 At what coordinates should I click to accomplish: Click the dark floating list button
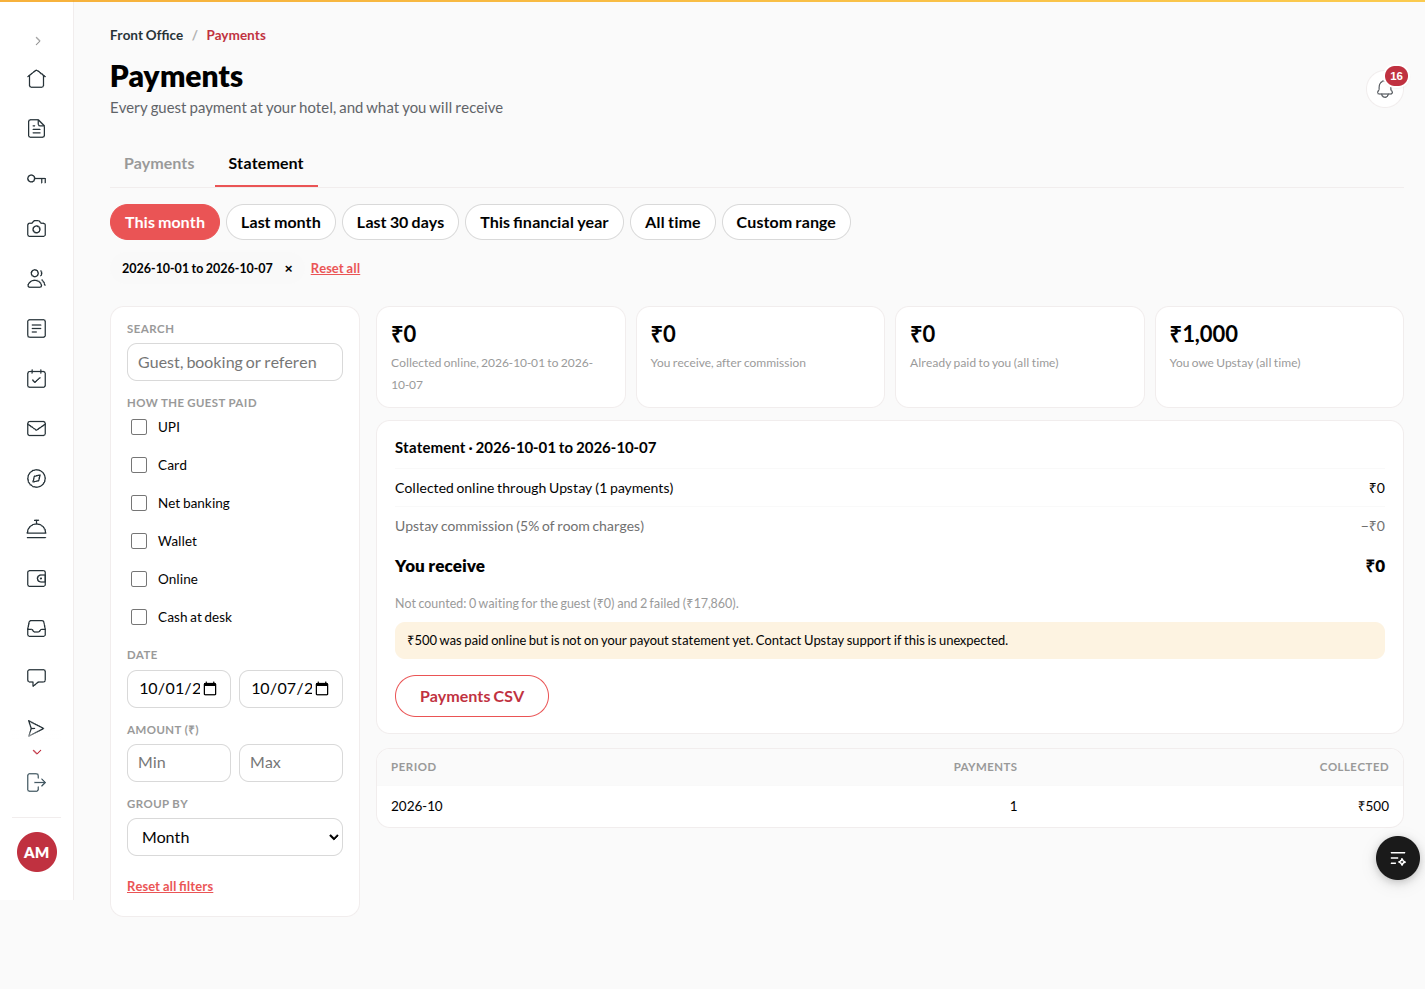[x=1398, y=858]
